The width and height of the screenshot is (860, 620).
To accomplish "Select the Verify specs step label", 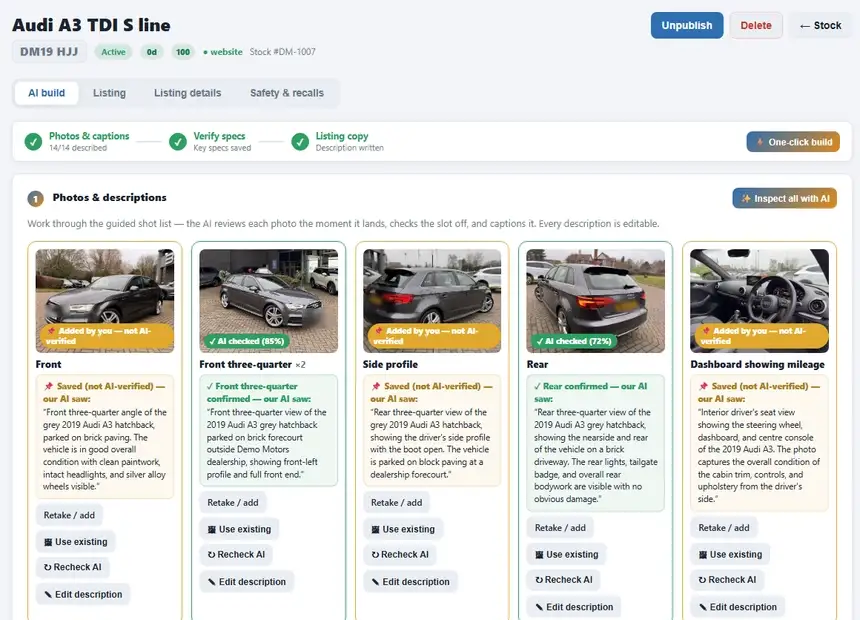I will [219, 136].
